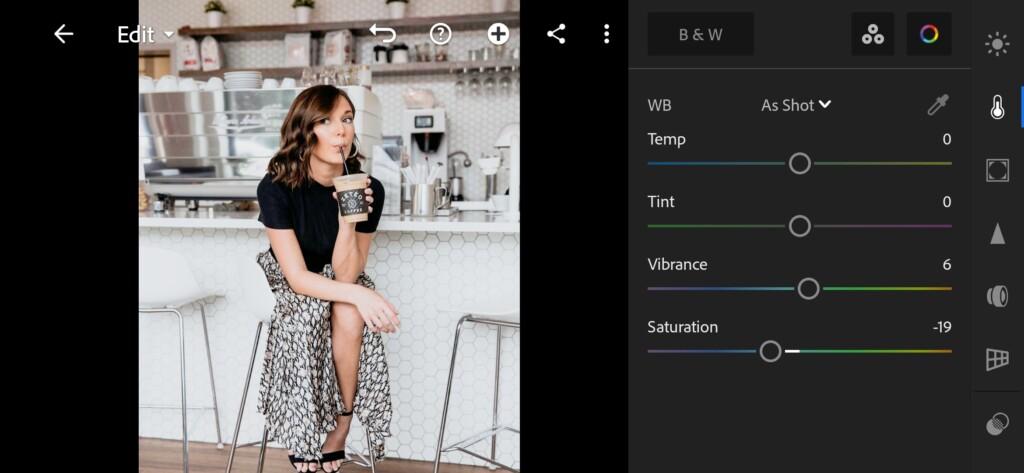This screenshot has height=473, width=1024.
Task: Open the color mix wheel icon
Action: 929,34
